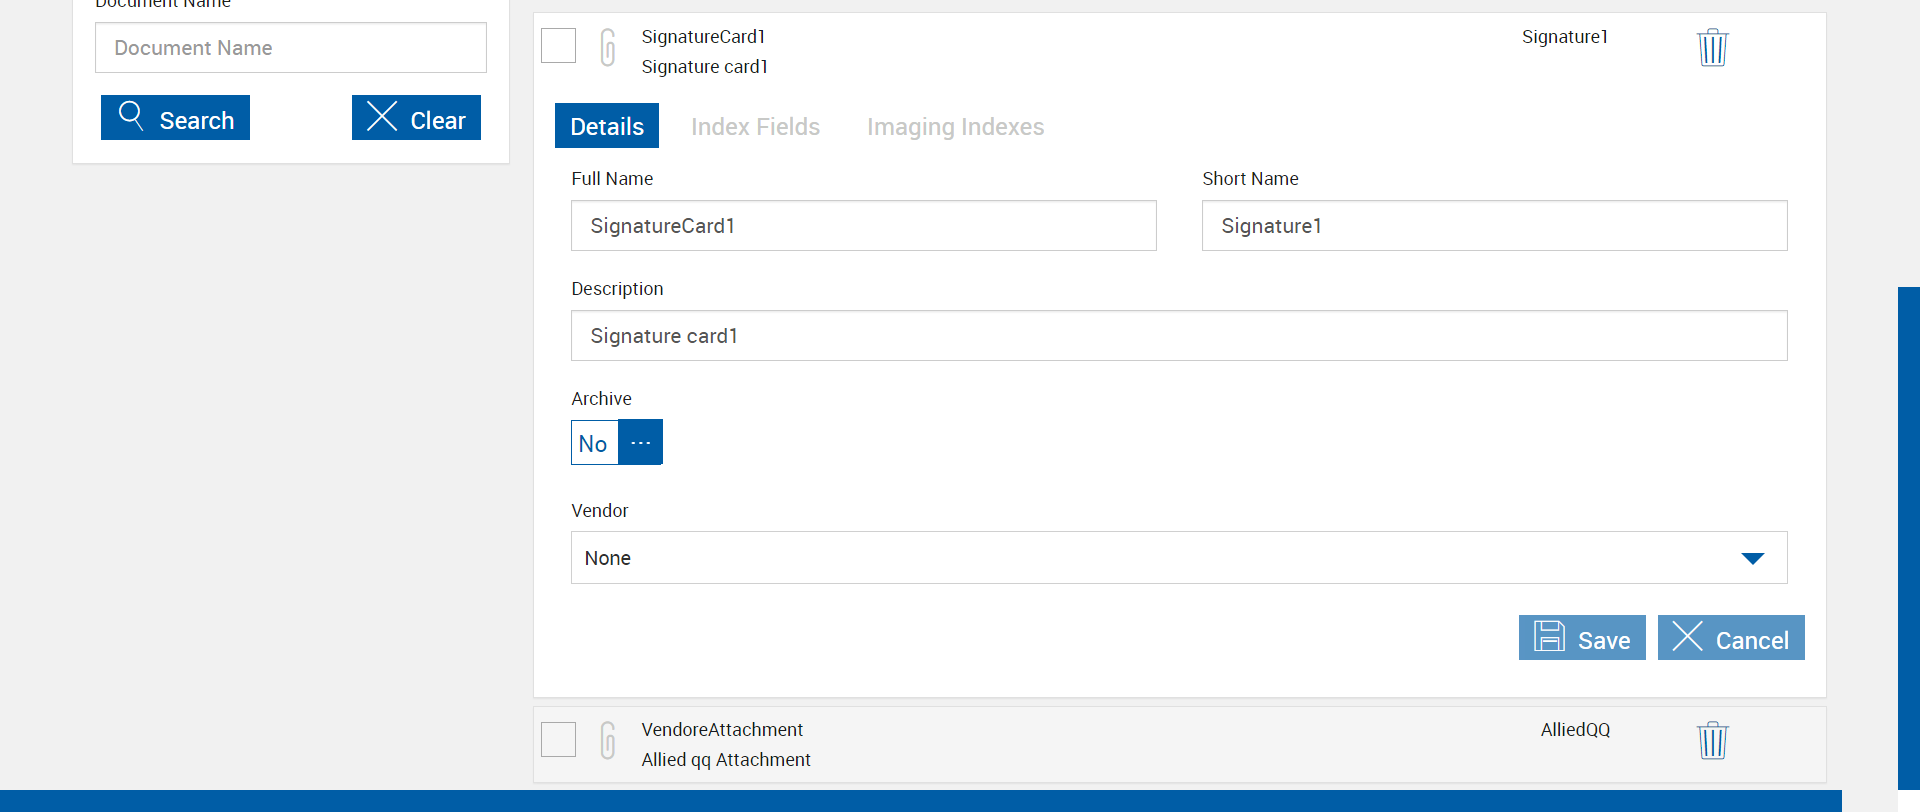Viewport: 1920px width, 812px height.
Task: Open the Vendor dropdown showing None
Action: (x=1179, y=558)
